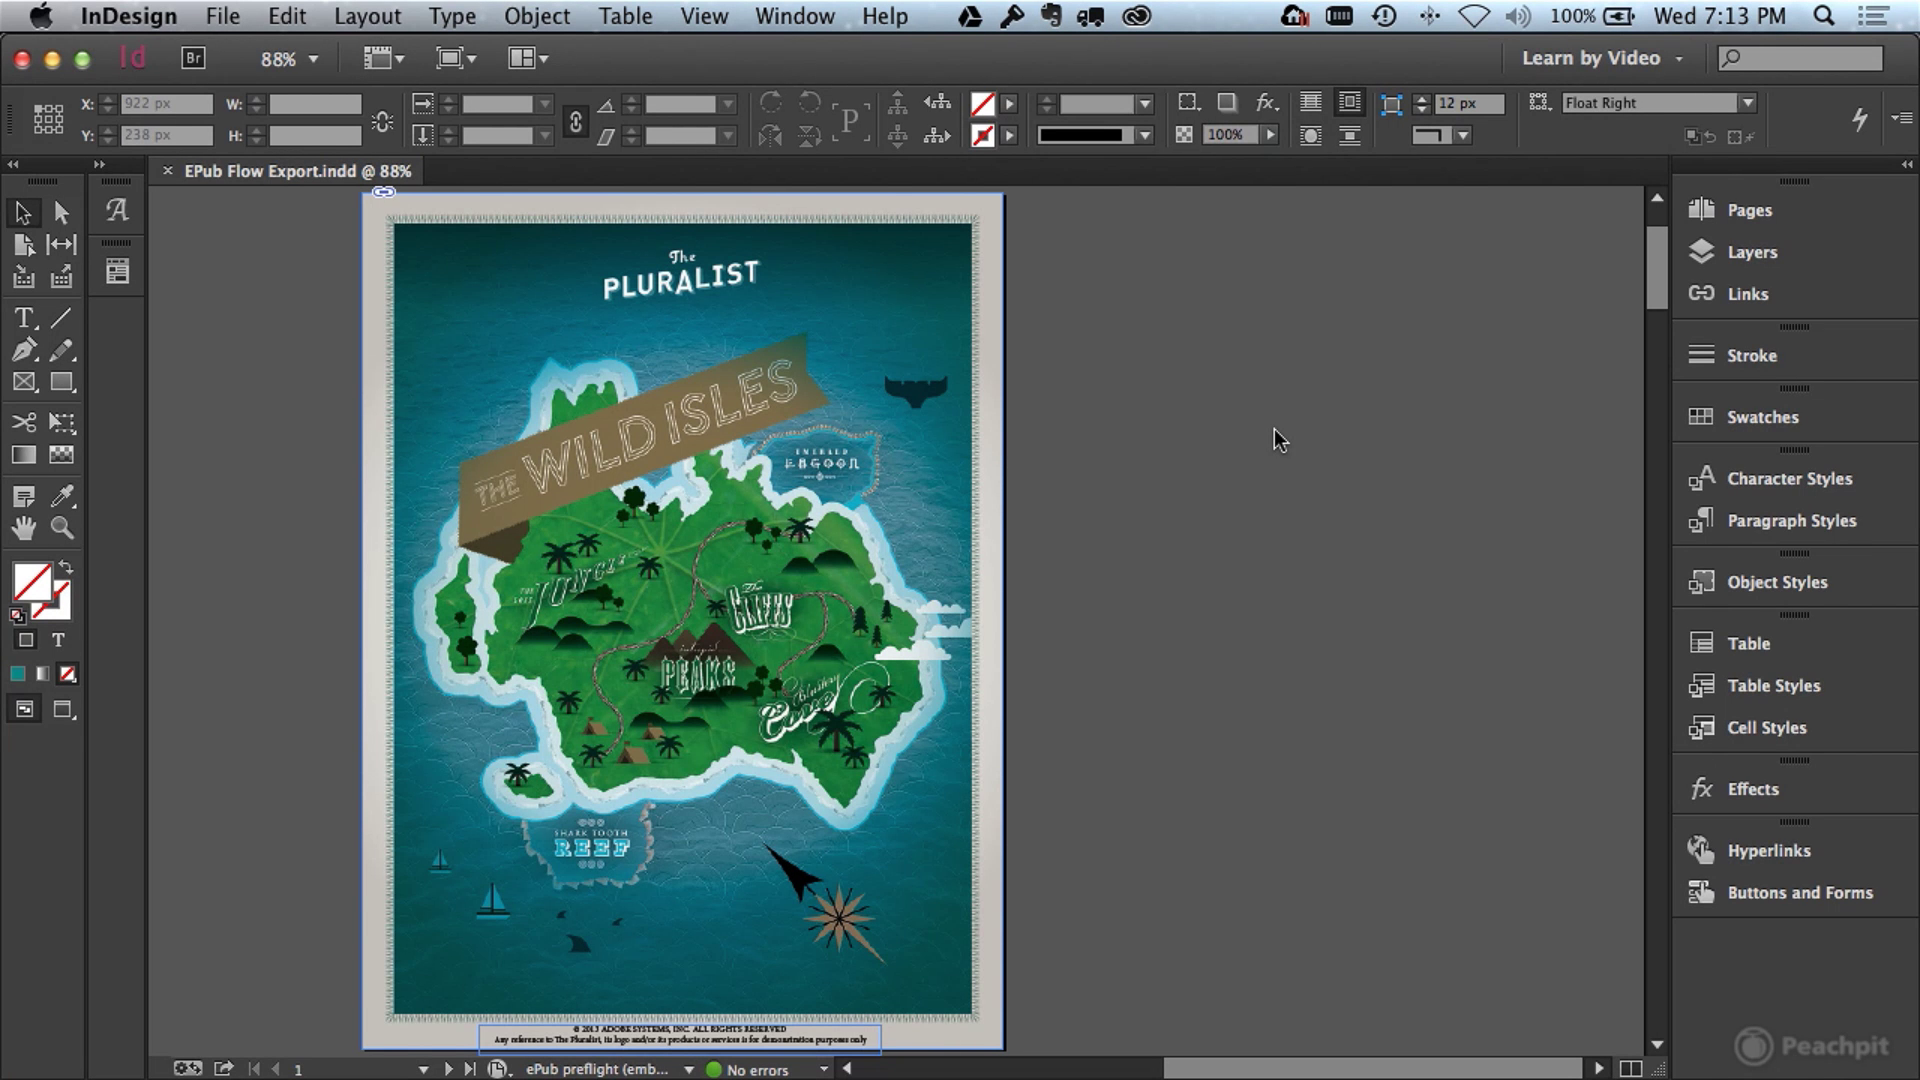Viewport: 1920px width, 1080px height.
Task: Toggle formatting affects text button
Action: (58, 640)
